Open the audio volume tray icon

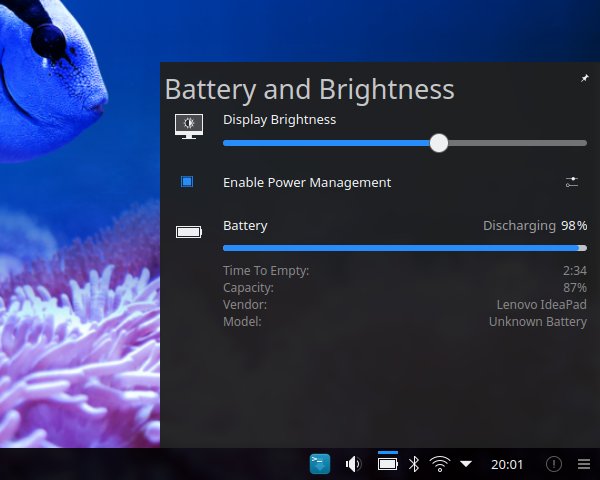[353, 464]
